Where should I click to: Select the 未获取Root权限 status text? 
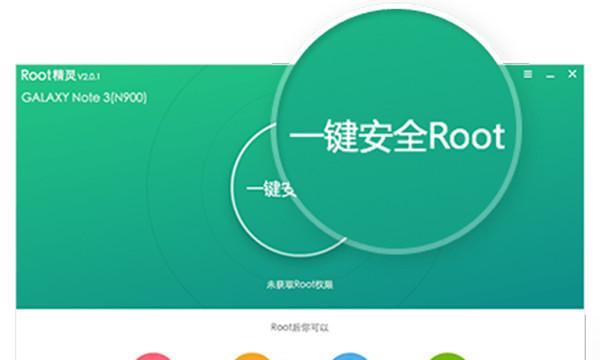[x=300, y=285]
